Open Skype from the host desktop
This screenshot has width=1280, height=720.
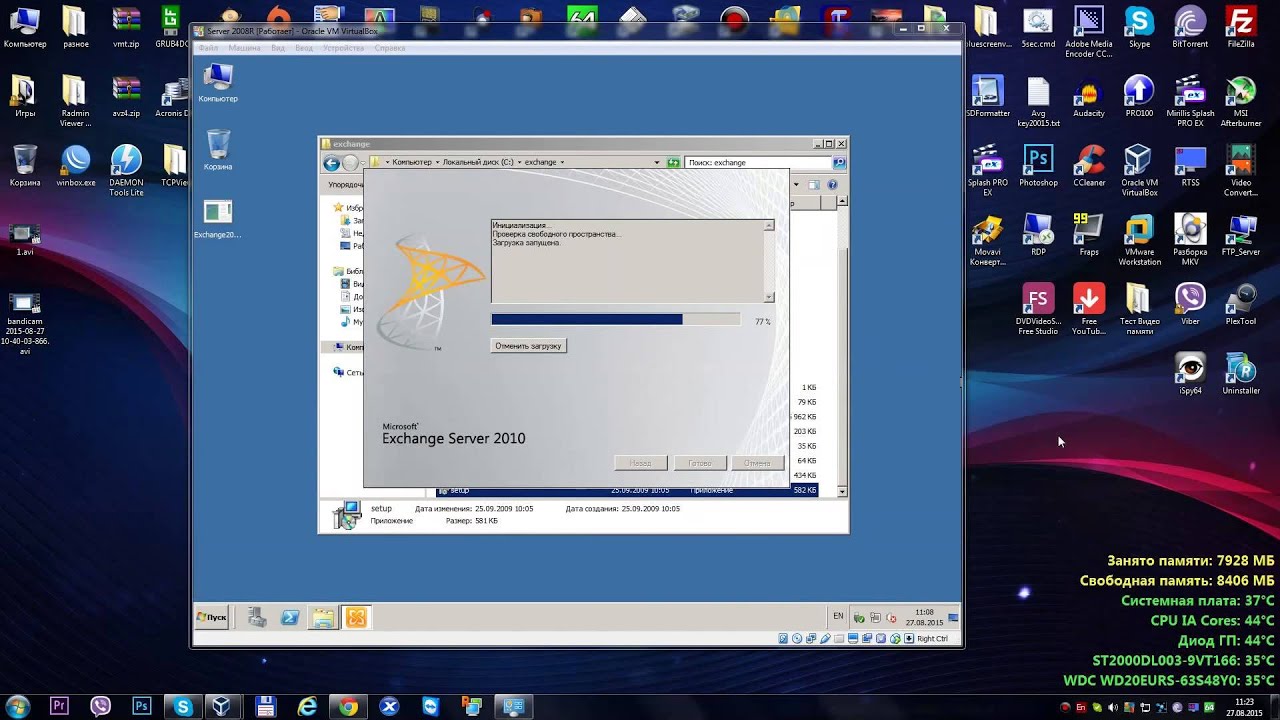pos(1139,27)
